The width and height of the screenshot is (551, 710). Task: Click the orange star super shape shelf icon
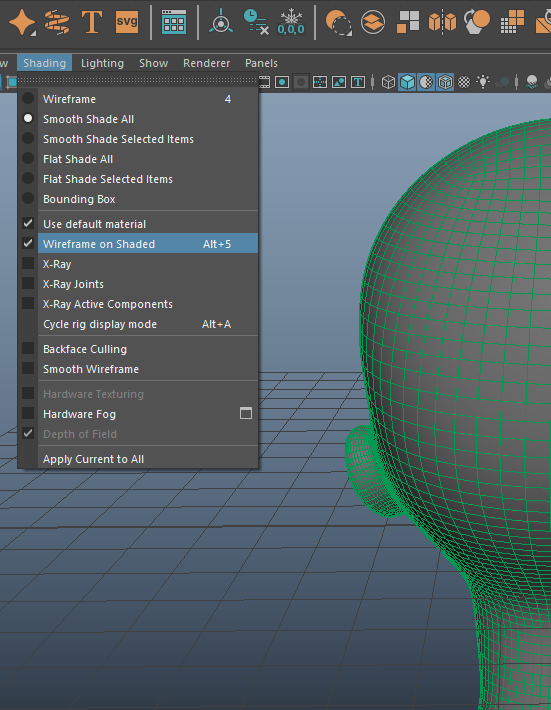[x=21, y=22]
